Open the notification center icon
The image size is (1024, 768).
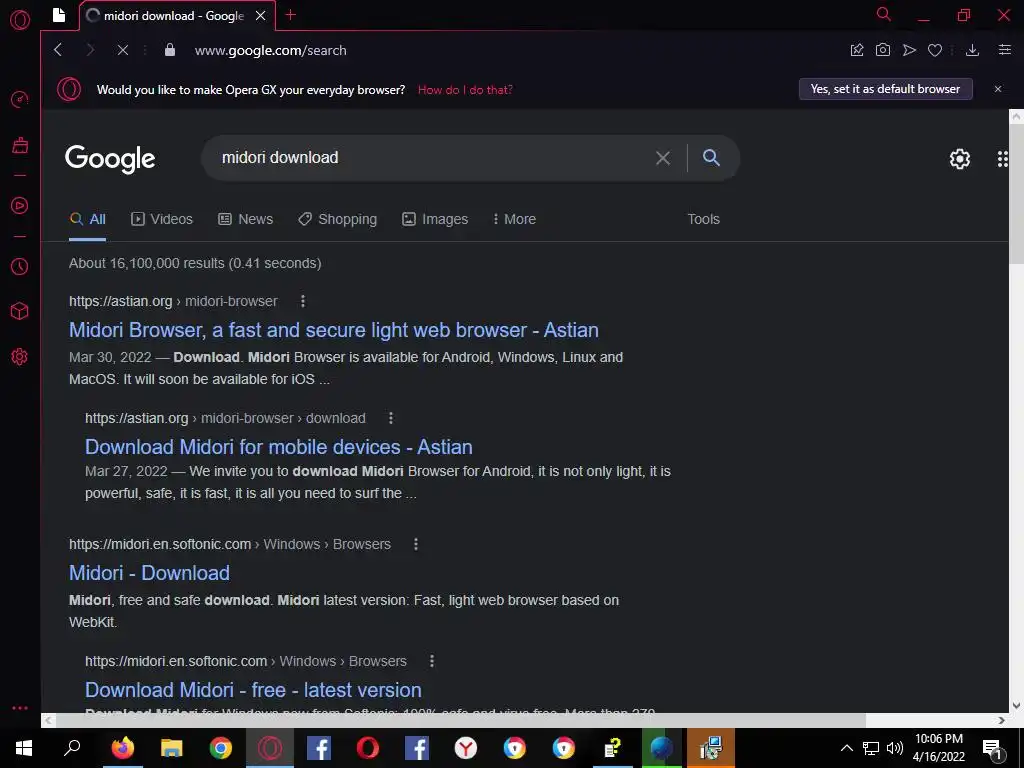click(993, 750)
